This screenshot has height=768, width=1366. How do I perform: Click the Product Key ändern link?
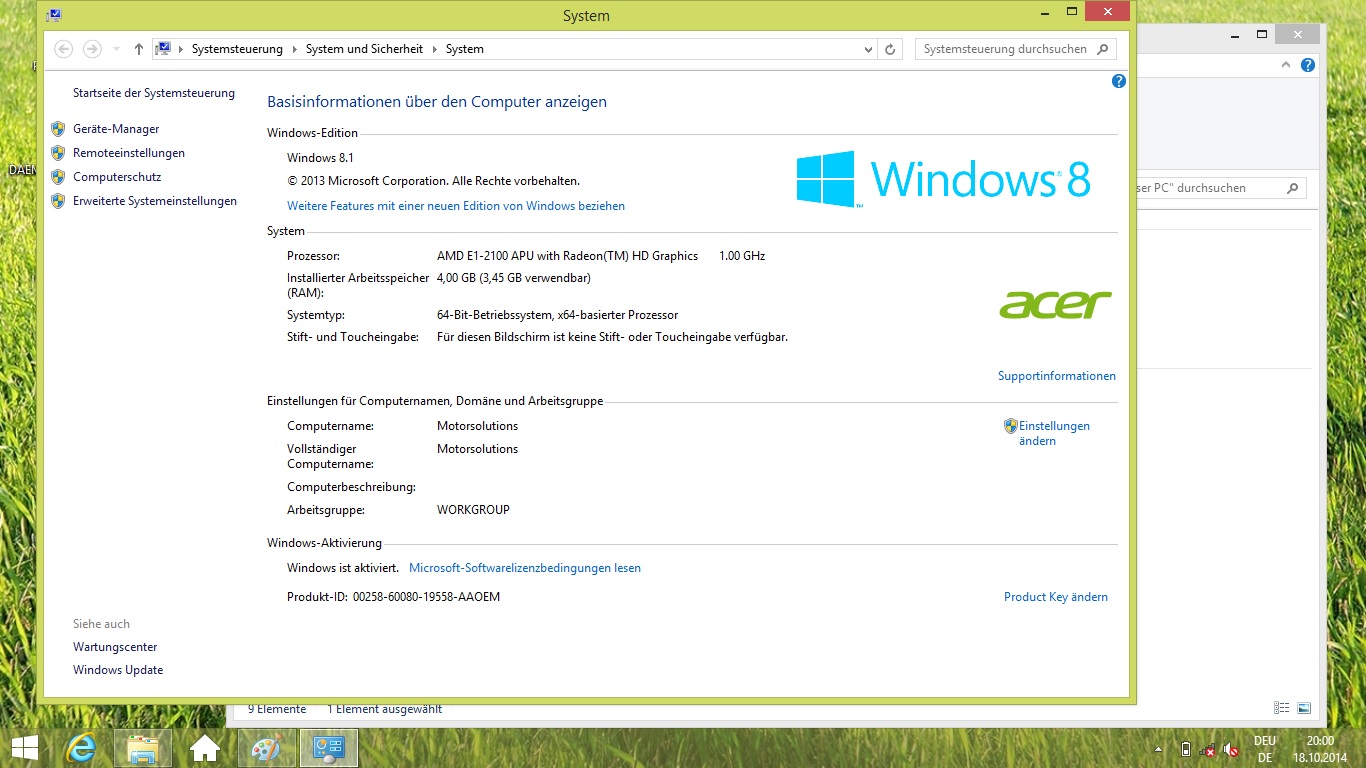(1056, 597)
